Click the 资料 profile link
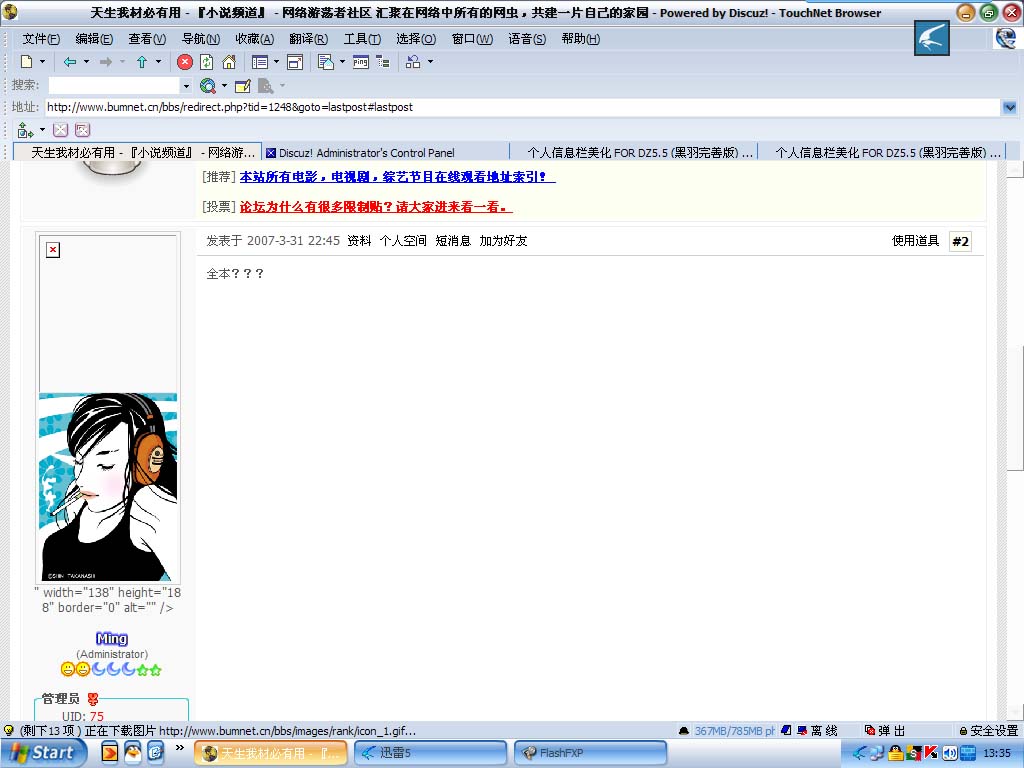The width and height of the screenshot is (1024, 768). [359, 241]
